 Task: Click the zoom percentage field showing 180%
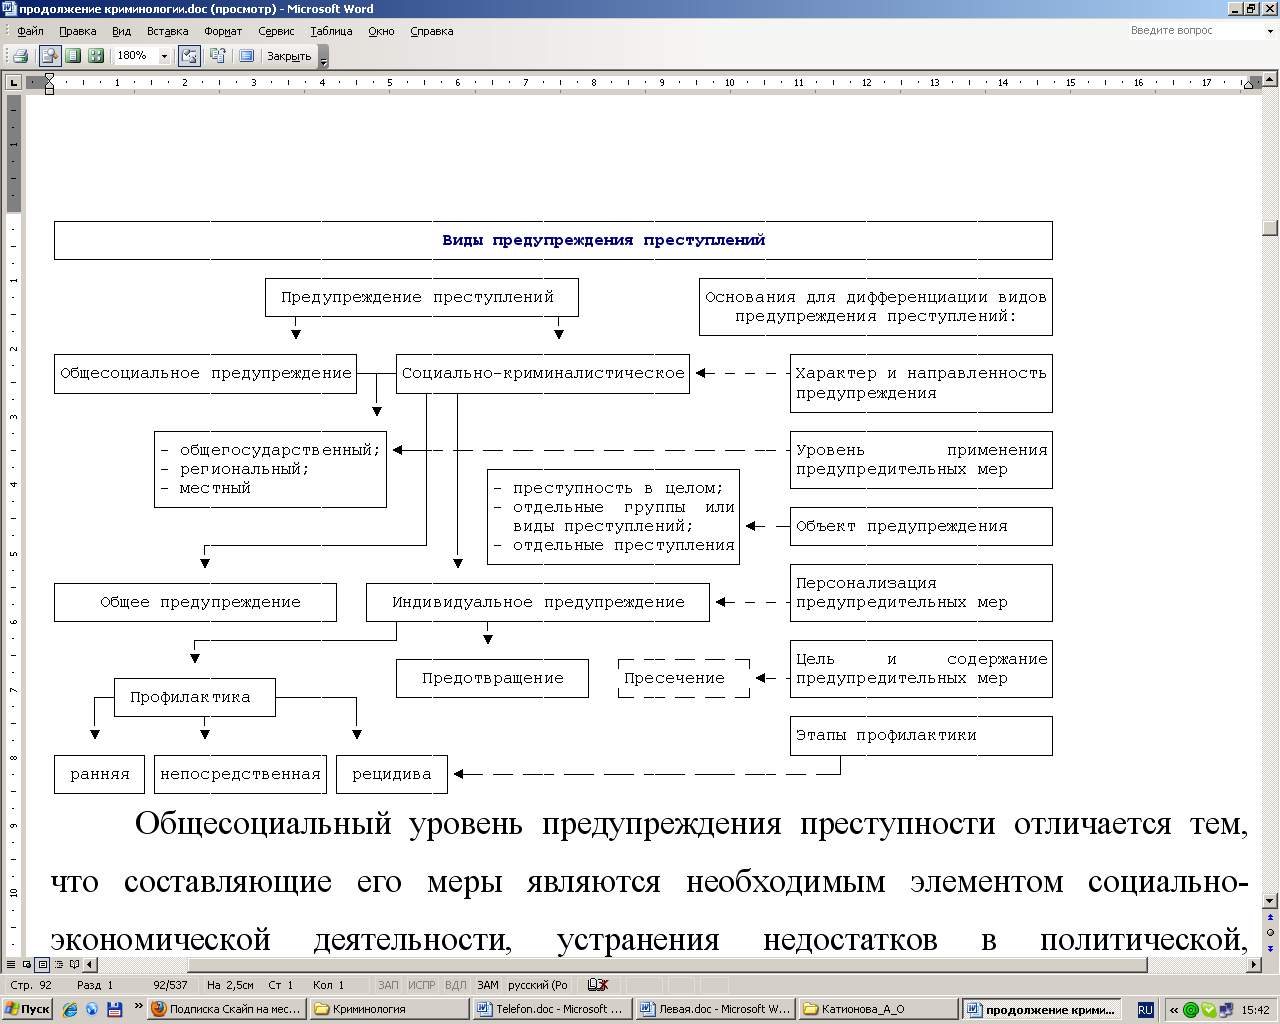click(137, 56)
